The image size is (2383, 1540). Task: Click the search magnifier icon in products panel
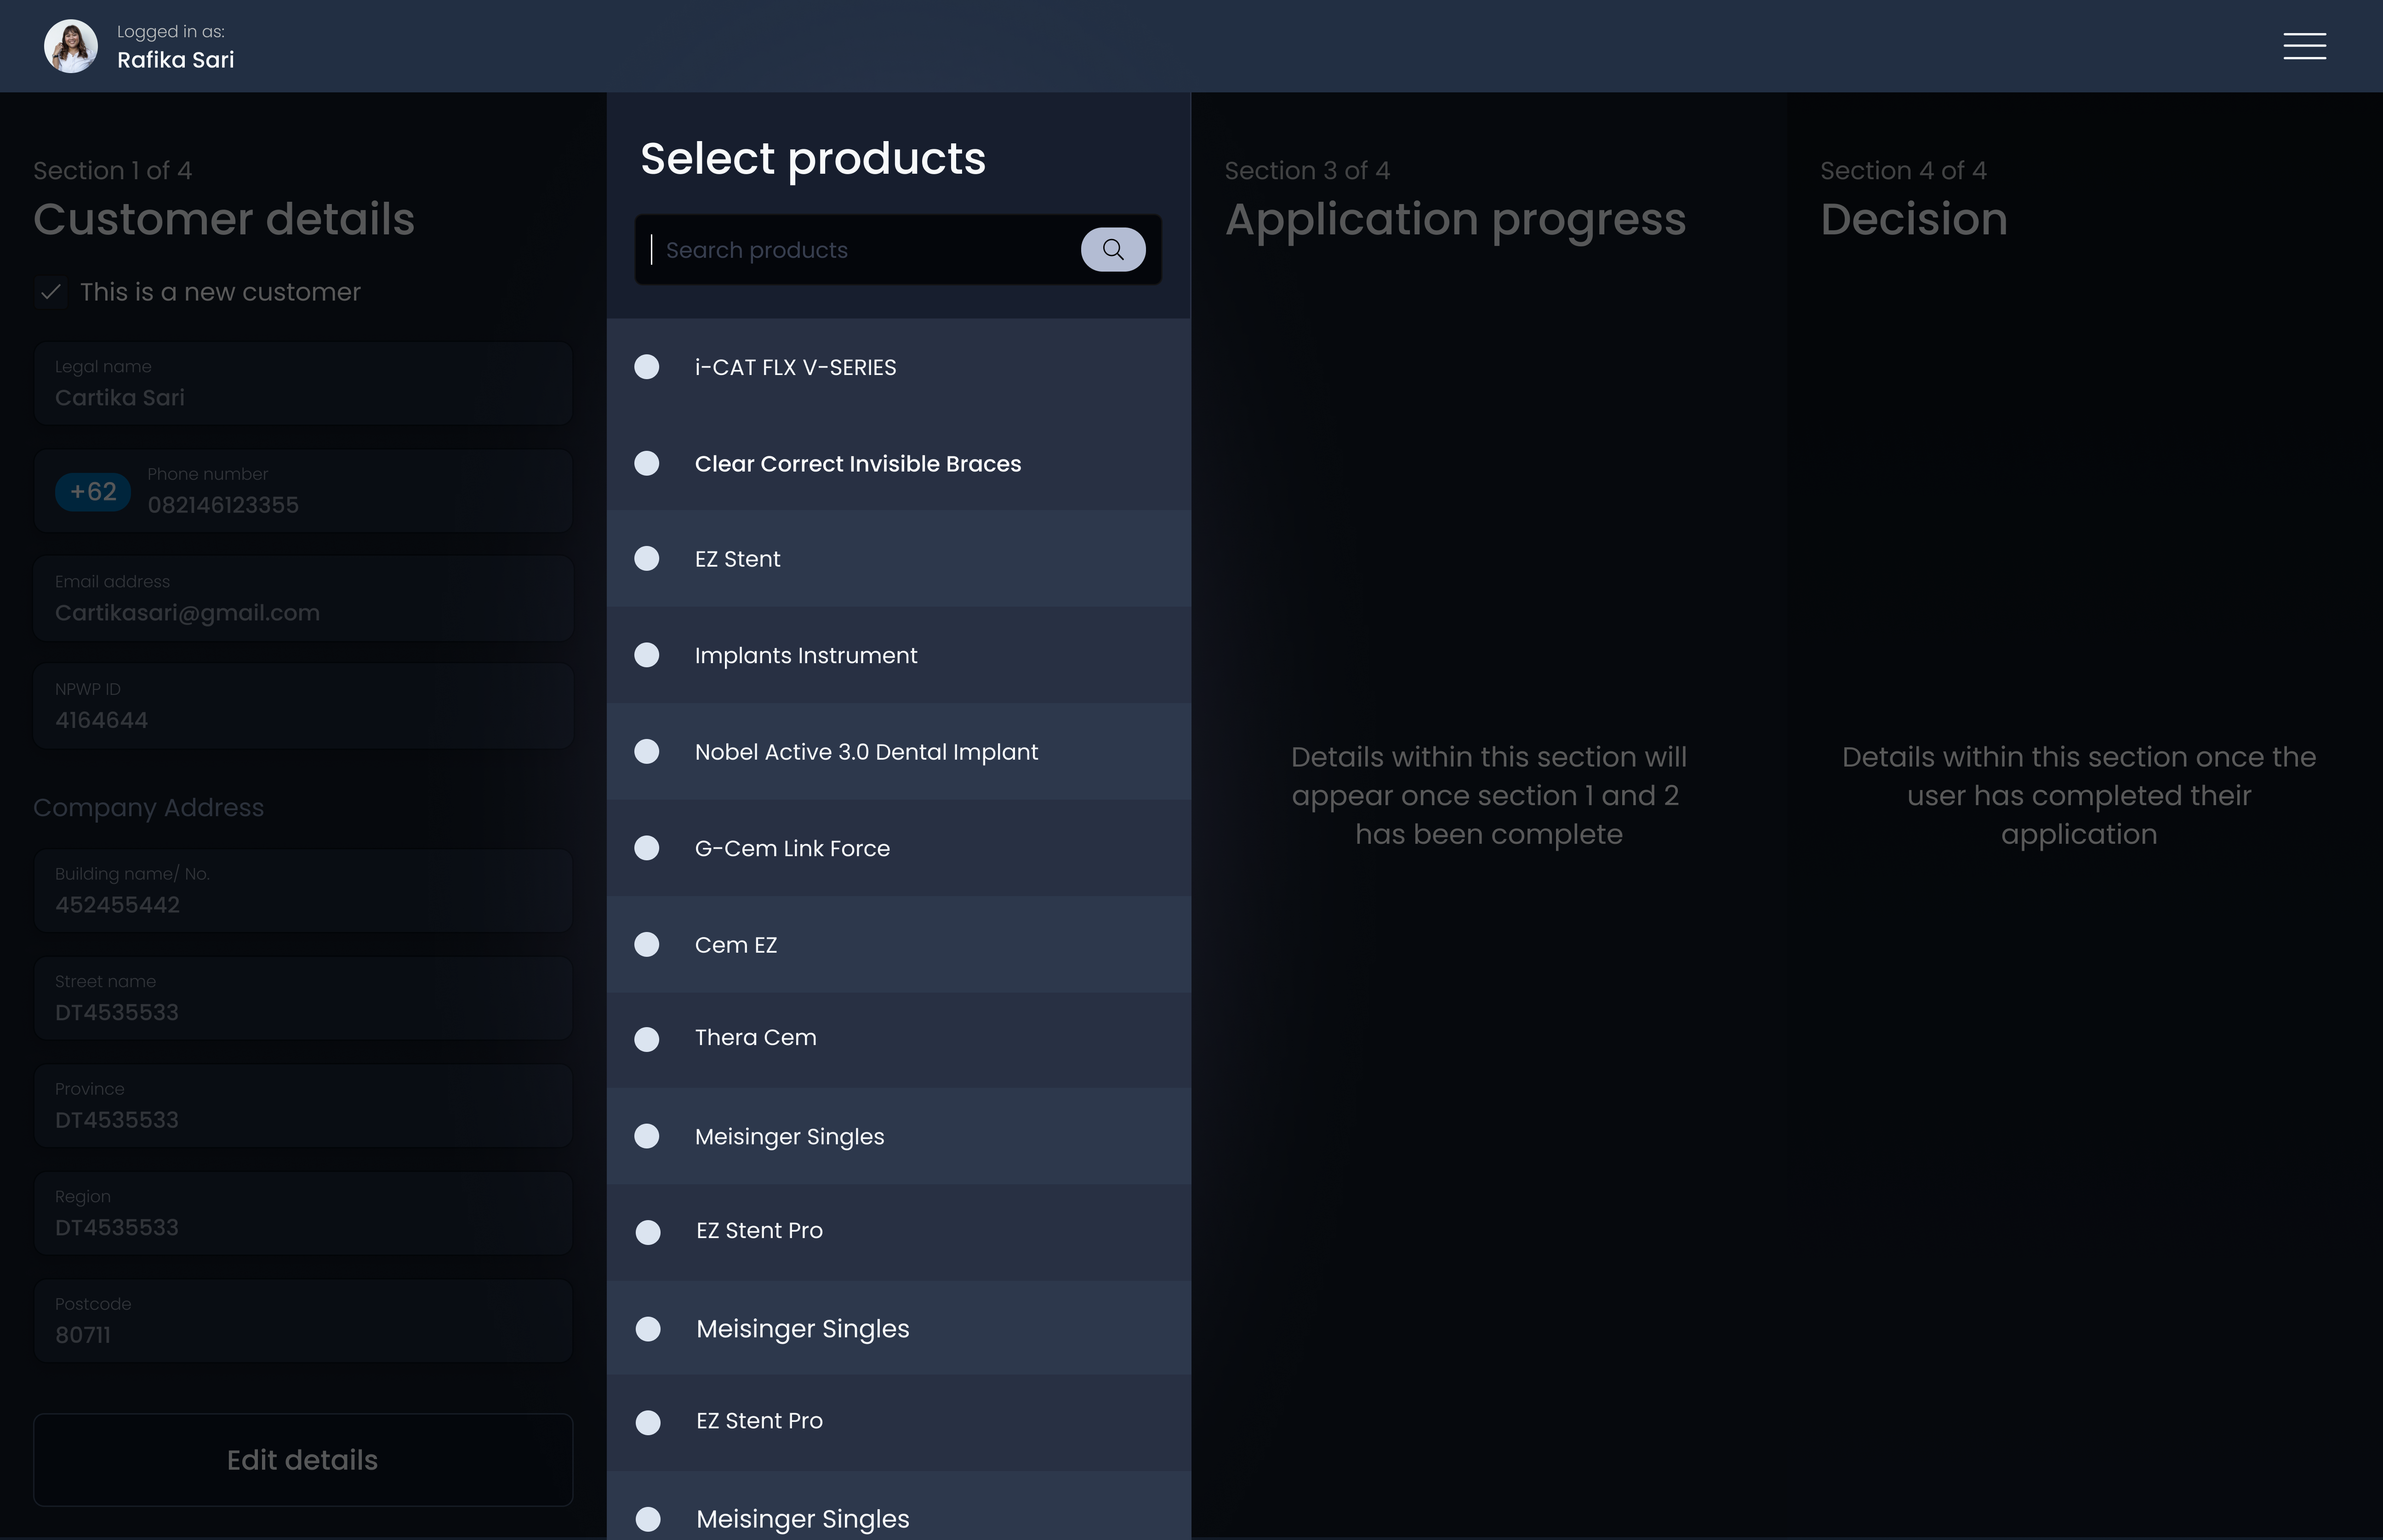point(1113,249)
